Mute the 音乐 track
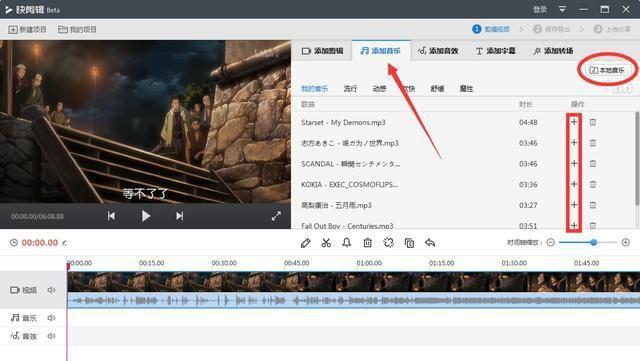 (51, 318)
